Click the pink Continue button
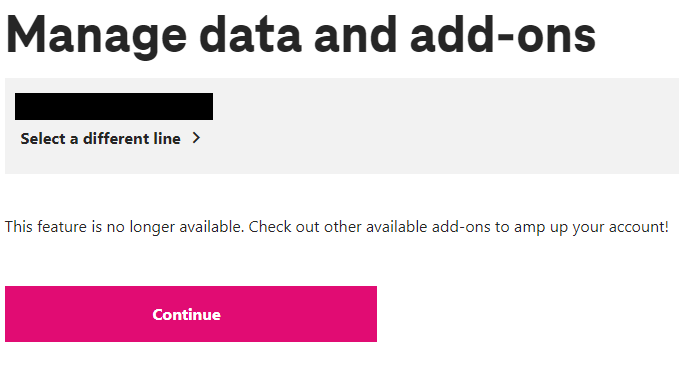Viewport: 679px width, 368px height. click(x=191, y=314)
